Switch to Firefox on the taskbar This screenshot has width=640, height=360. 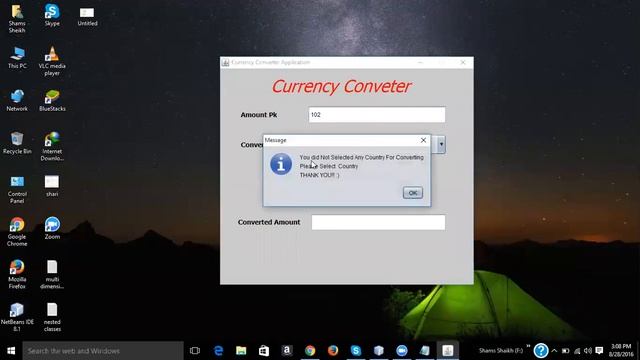pyautogui.click(x=333, y=351)
